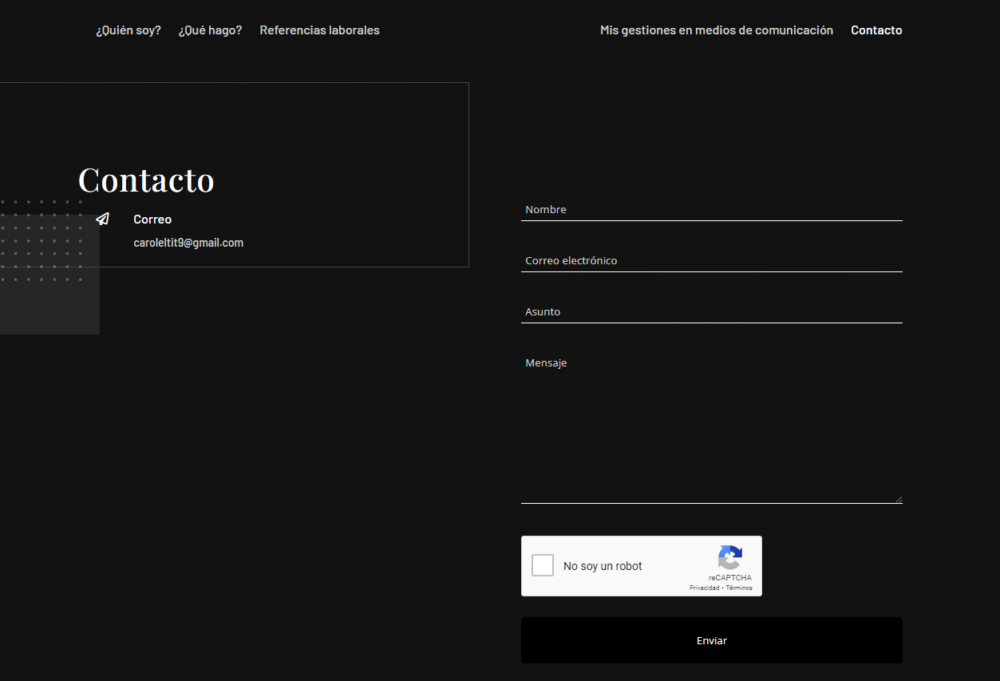Click the reCAPTCHA logo icon
This screenshot has height=681, width=1000.
tap(730, 558)
